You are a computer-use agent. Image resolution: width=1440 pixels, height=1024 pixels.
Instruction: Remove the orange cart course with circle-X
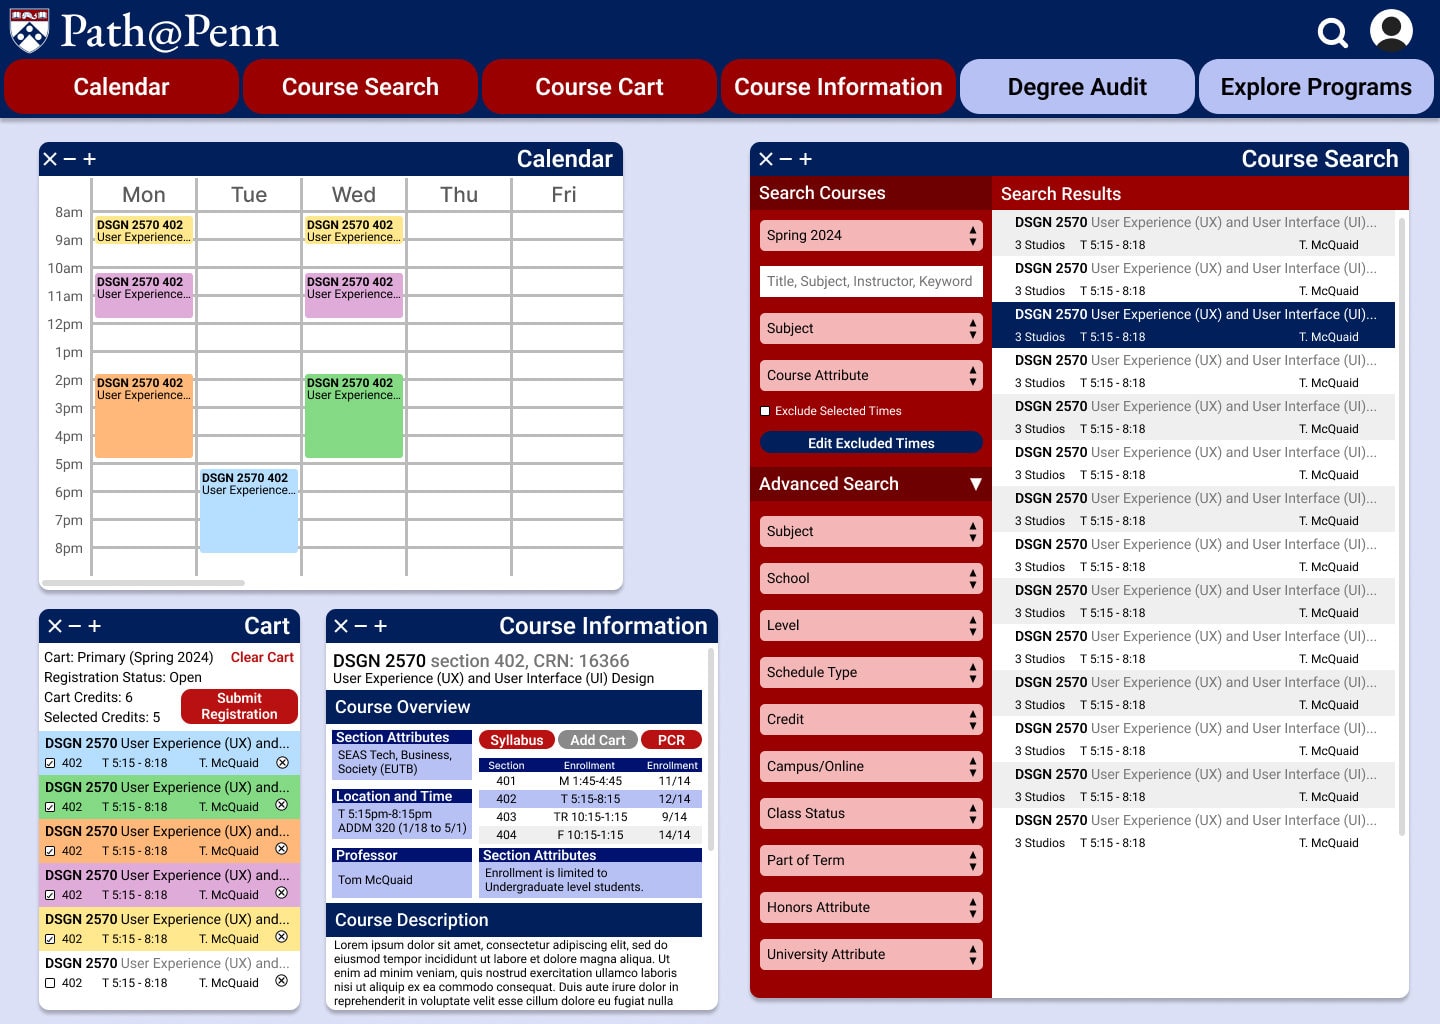pos(282,849)
